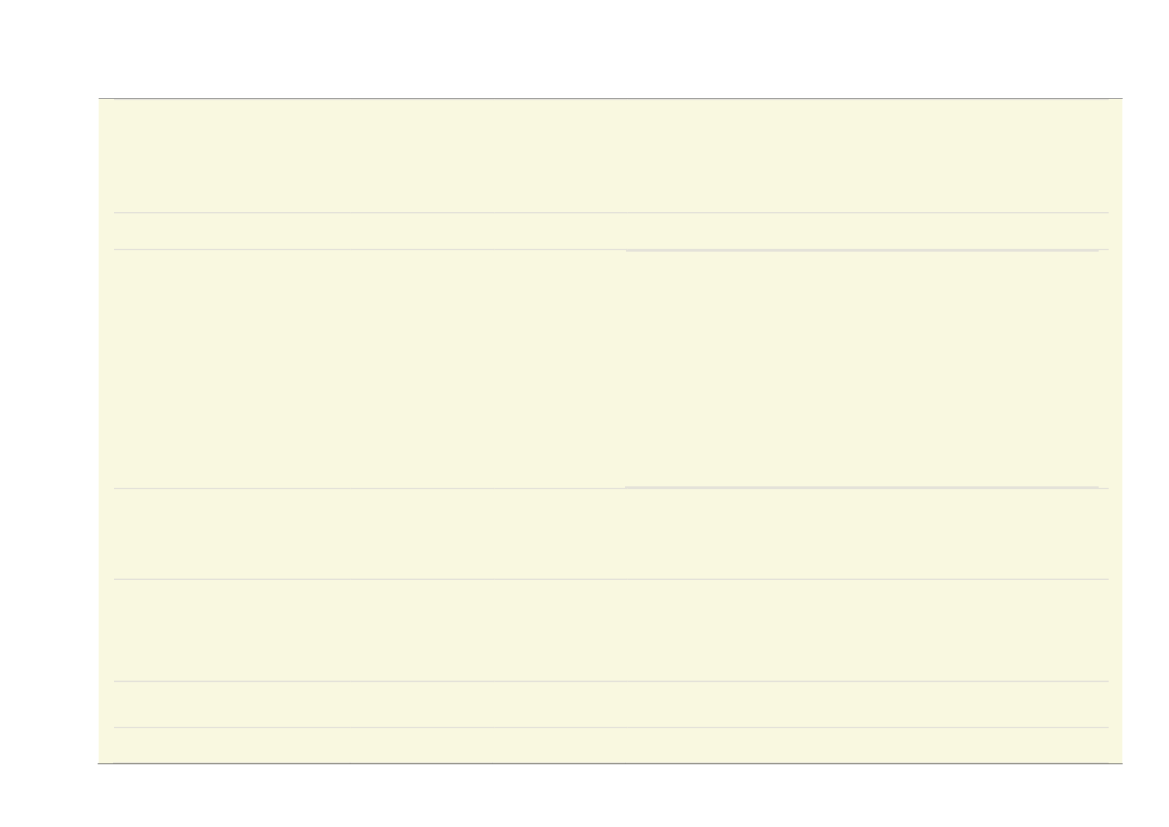Select the medium blank row above the two thin rows
1169x827 pixels.
click(x=611, y=630)
